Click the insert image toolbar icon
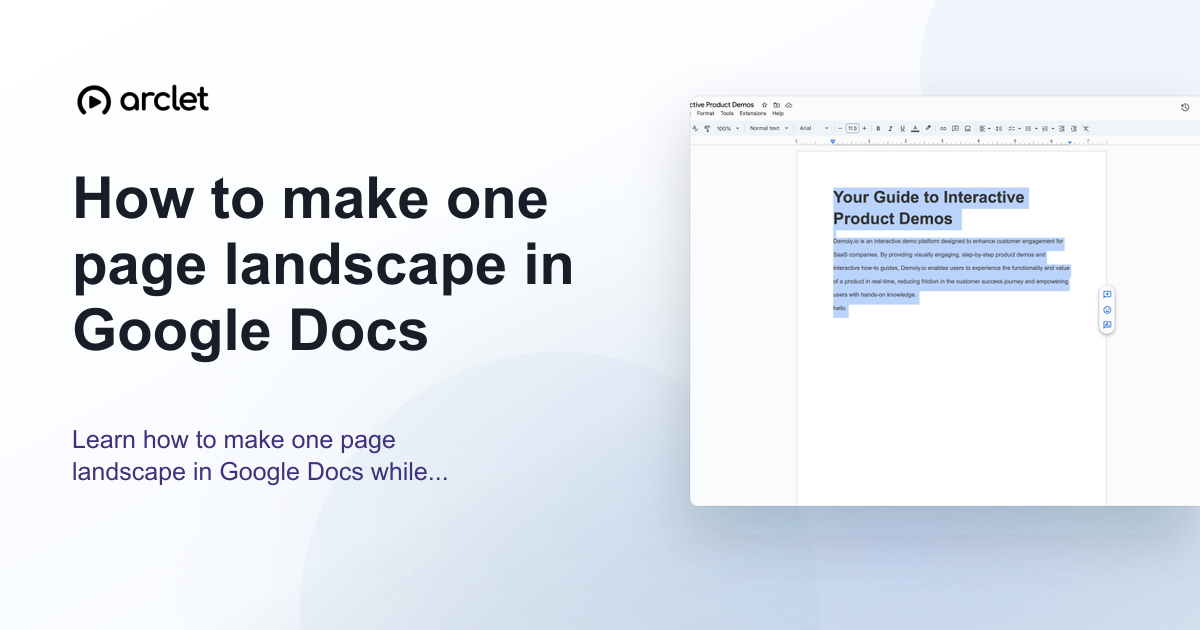The height and width of the screenshot is (630, 1200). (968, 128)
